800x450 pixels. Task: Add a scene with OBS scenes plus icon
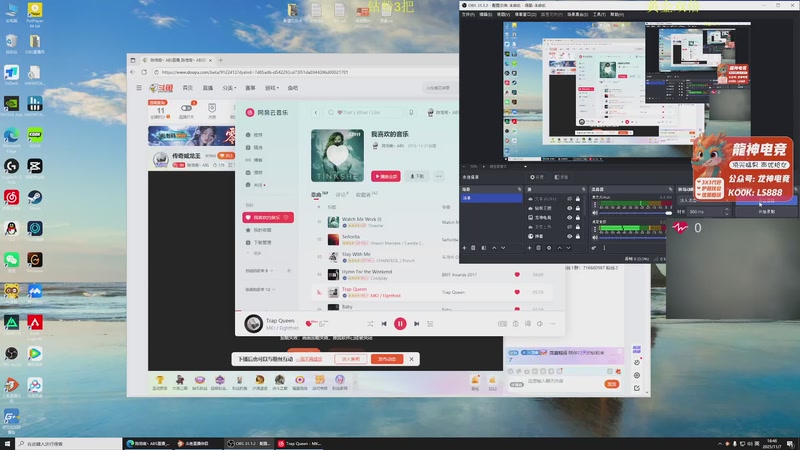pos(464,248)
